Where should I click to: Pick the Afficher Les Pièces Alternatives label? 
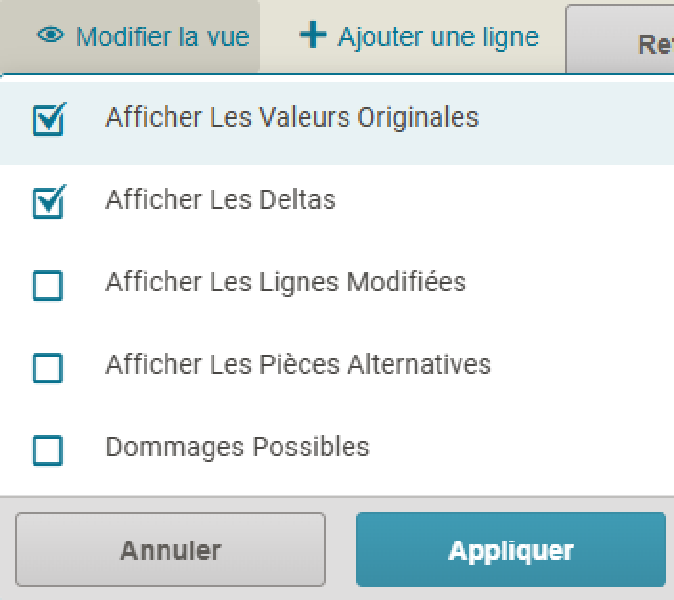pyautogui.click(x=298, y=364)
